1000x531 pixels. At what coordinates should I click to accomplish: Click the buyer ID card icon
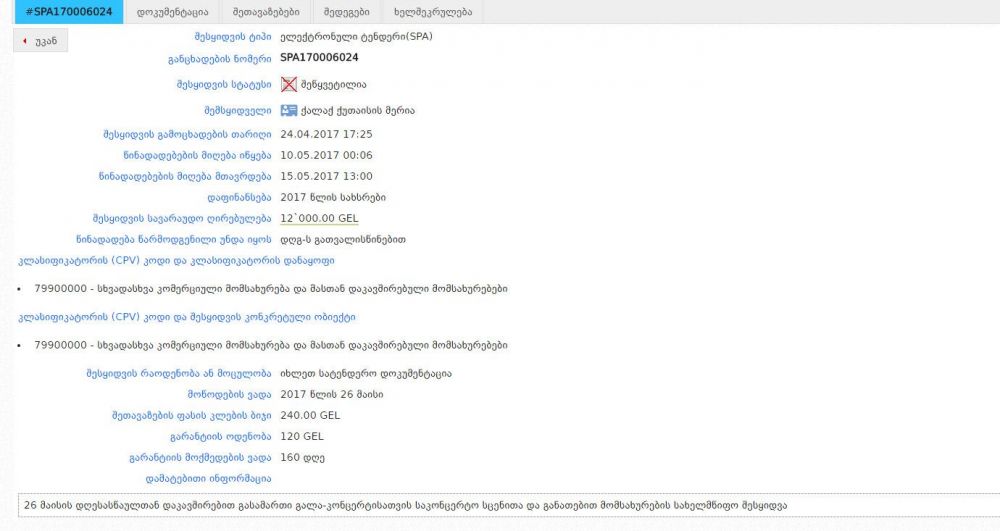point(289,110)
